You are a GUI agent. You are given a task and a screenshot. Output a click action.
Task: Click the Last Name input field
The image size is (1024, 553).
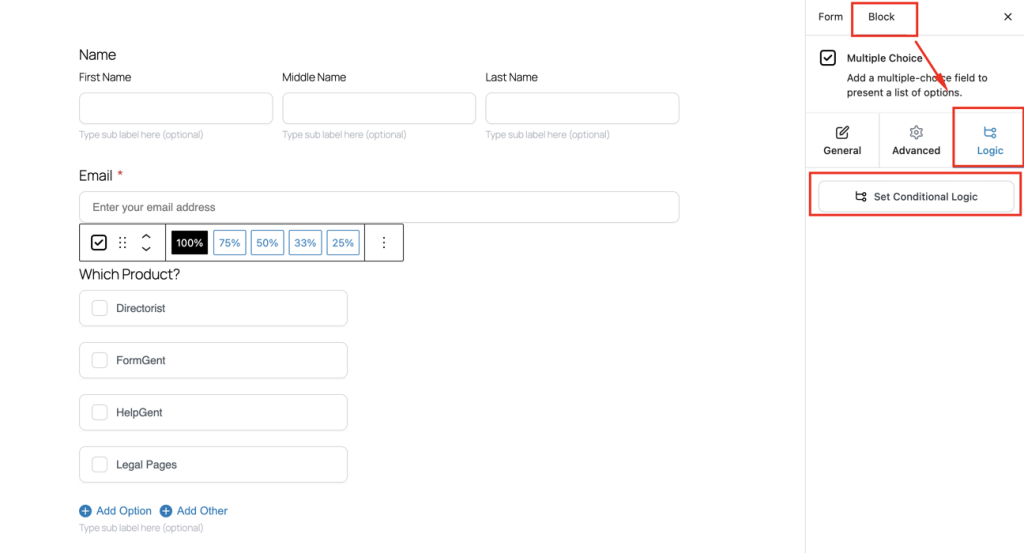pyautogui.click(x=582, y=108)
